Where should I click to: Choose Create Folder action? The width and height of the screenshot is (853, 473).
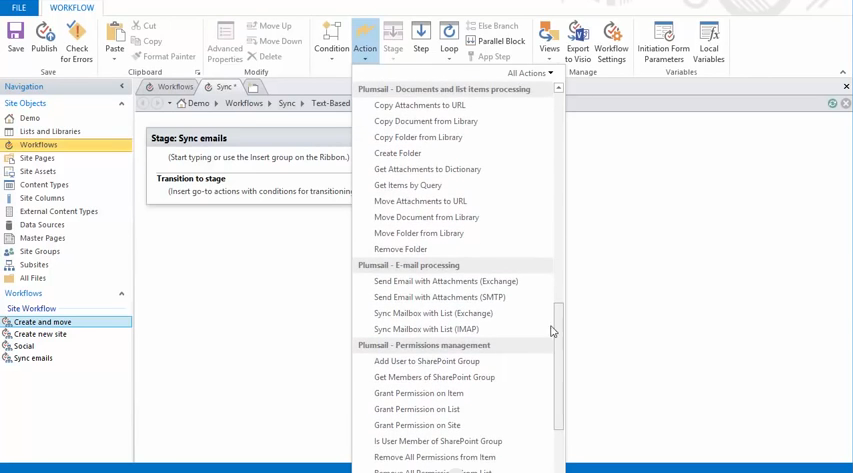pos(398,153)
